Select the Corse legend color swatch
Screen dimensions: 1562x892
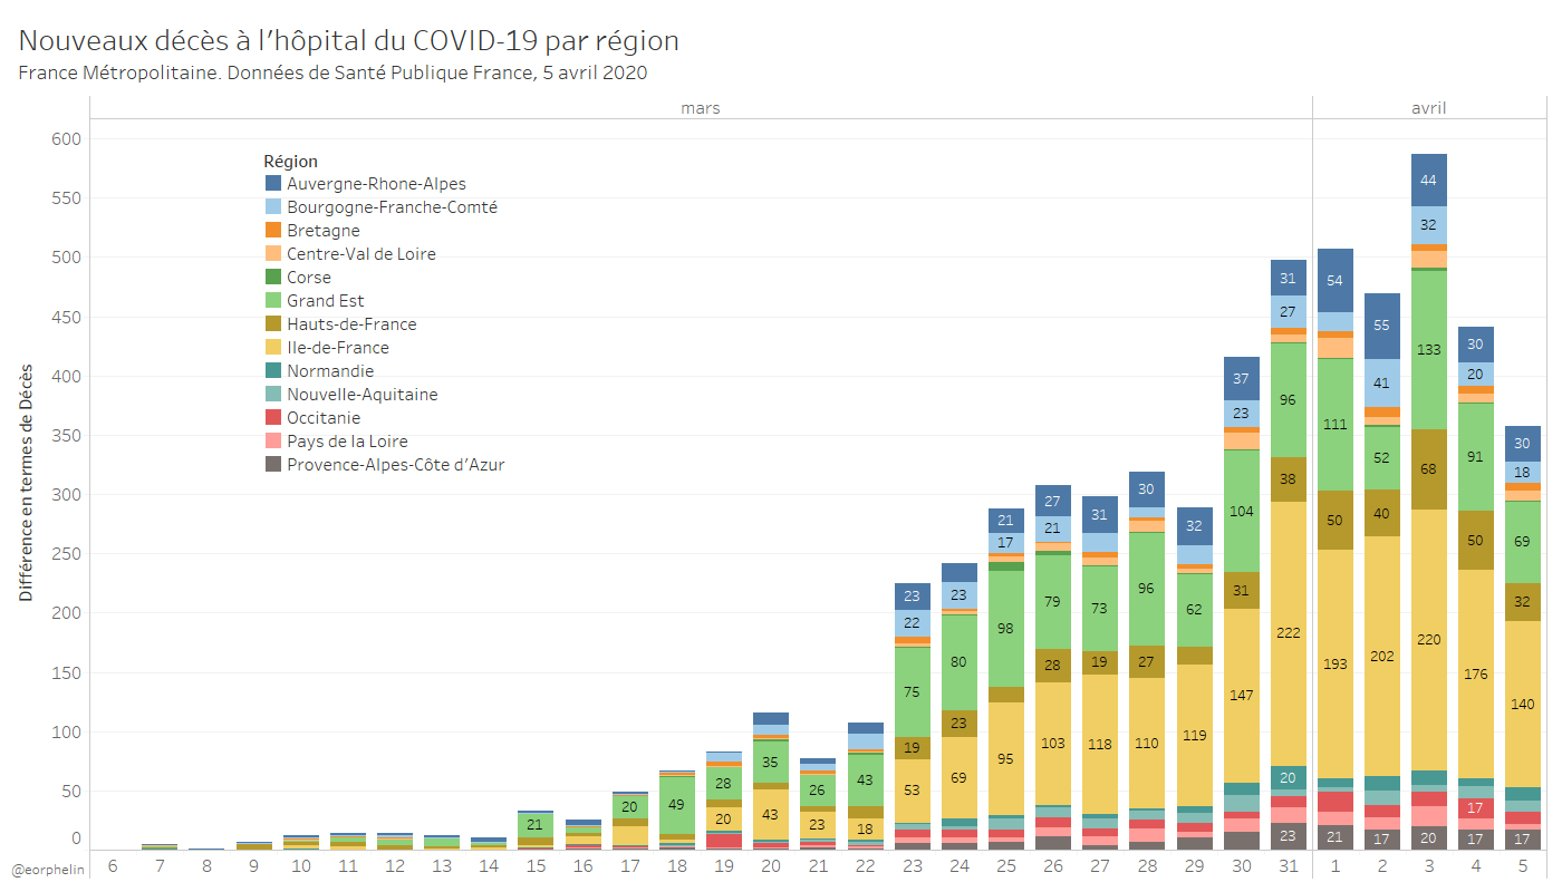pos(273,277)
